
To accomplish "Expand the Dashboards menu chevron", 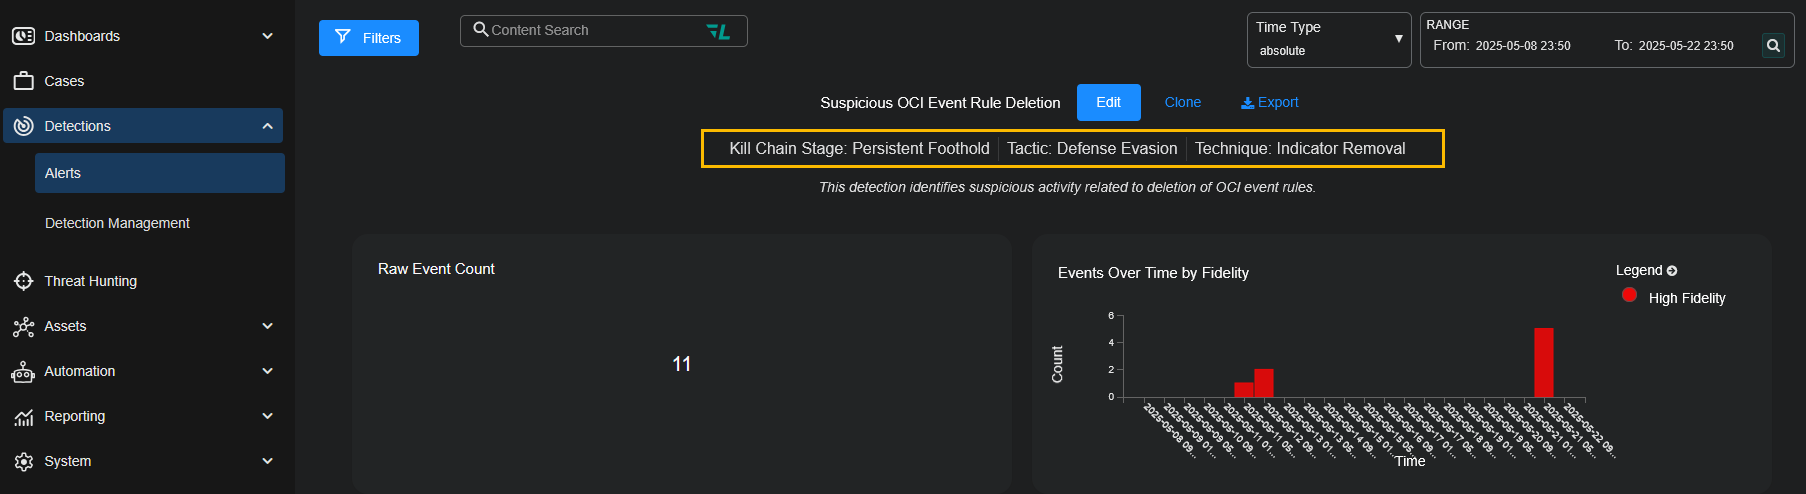I will (267, 36).
